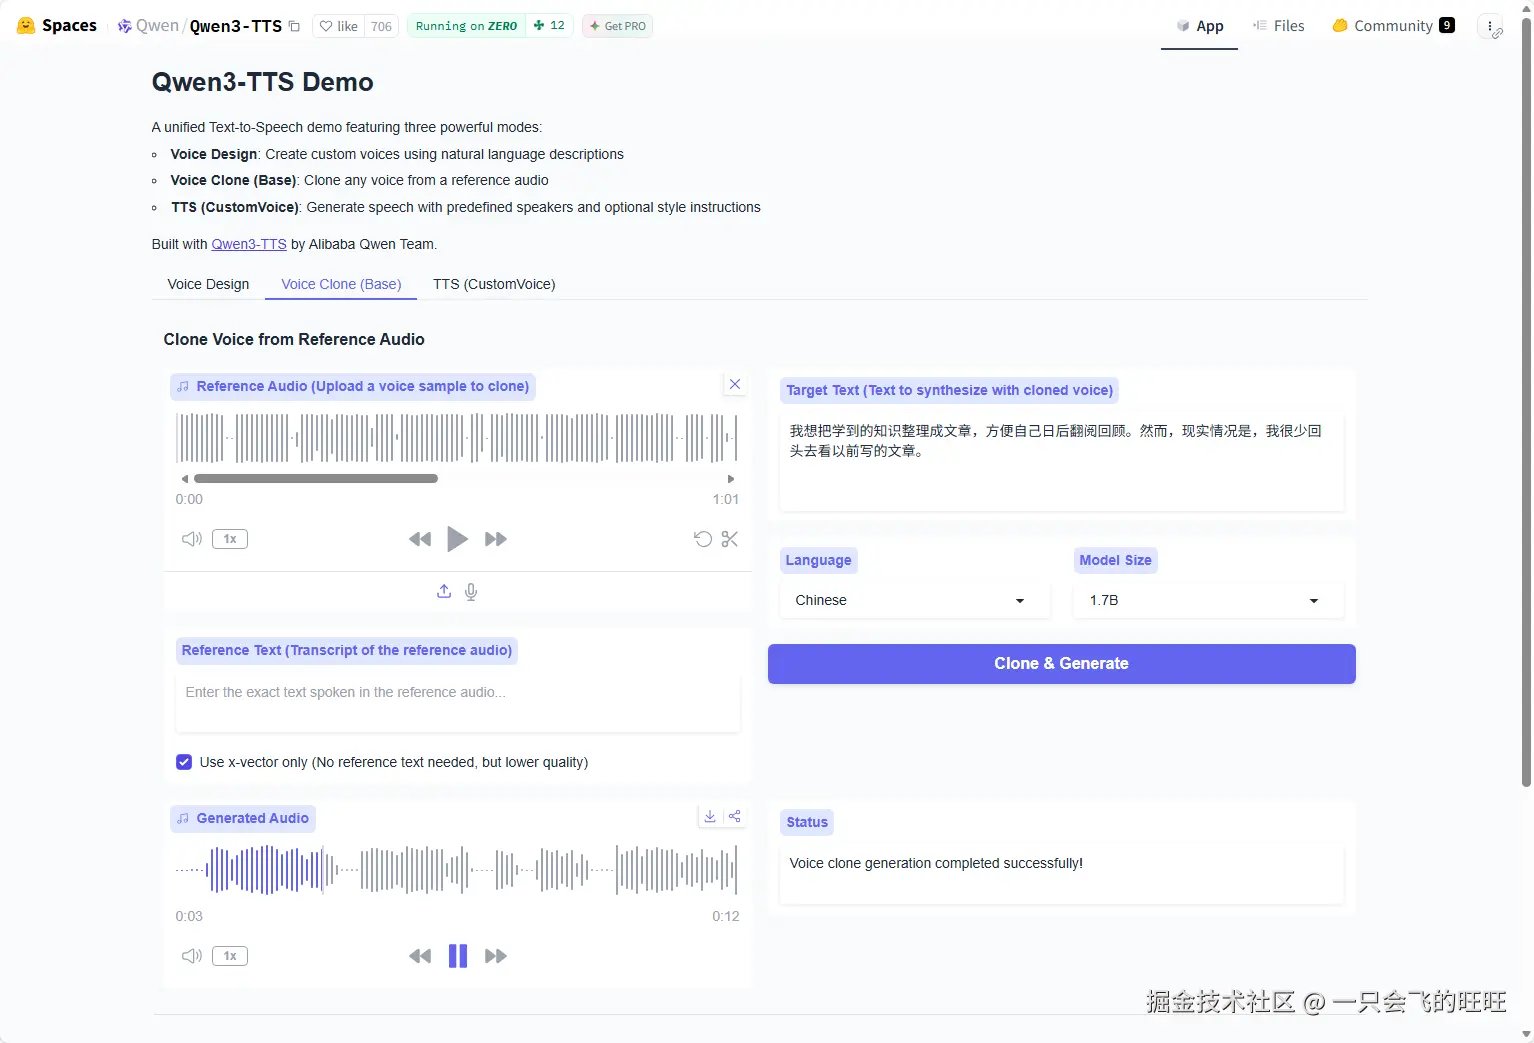
Task: Open the TTS (CustomVoice) tab
Action: coord(494,284)
